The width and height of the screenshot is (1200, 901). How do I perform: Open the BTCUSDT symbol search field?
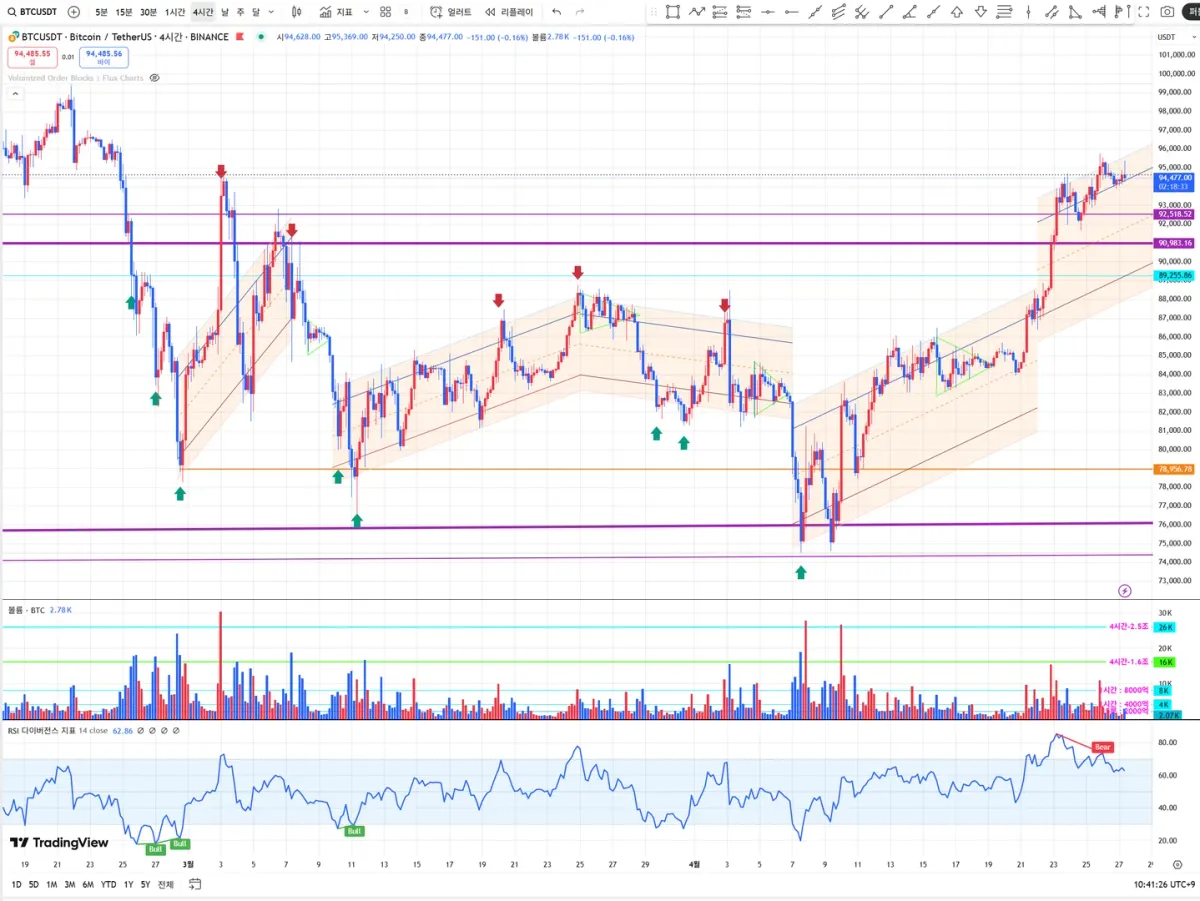pyautogui.click(x=33, y=12)
